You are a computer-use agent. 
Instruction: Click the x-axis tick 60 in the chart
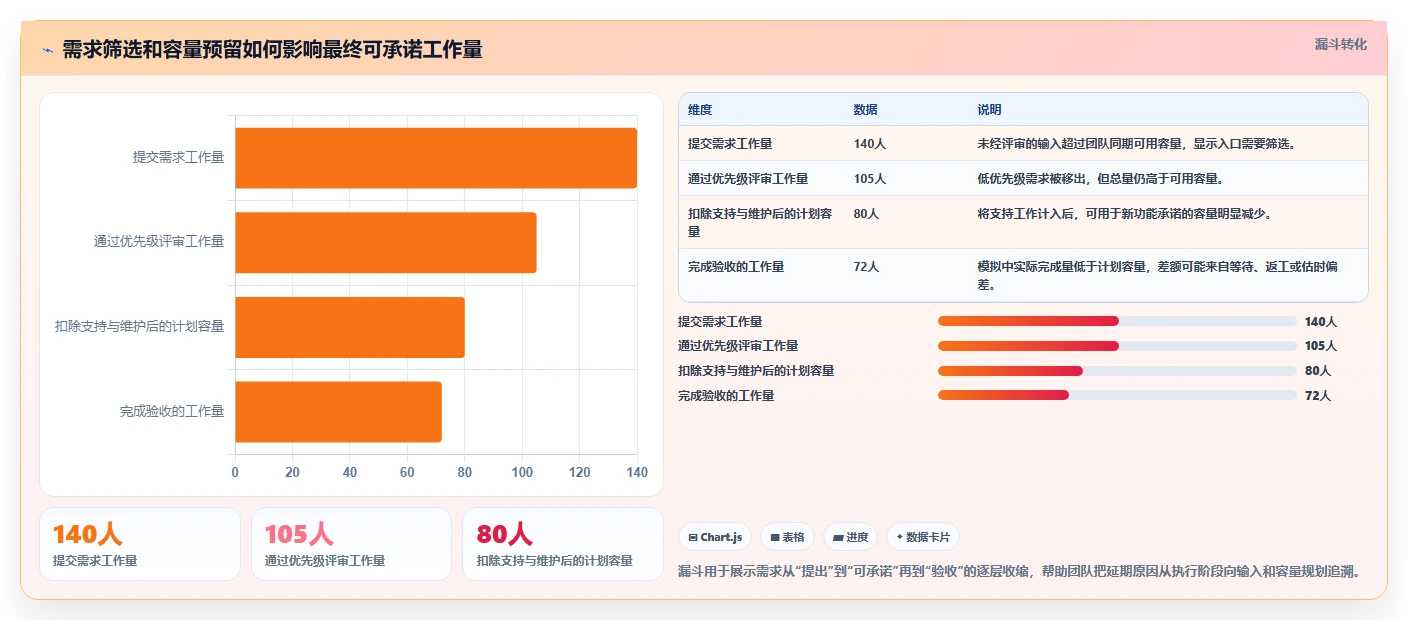407,472
